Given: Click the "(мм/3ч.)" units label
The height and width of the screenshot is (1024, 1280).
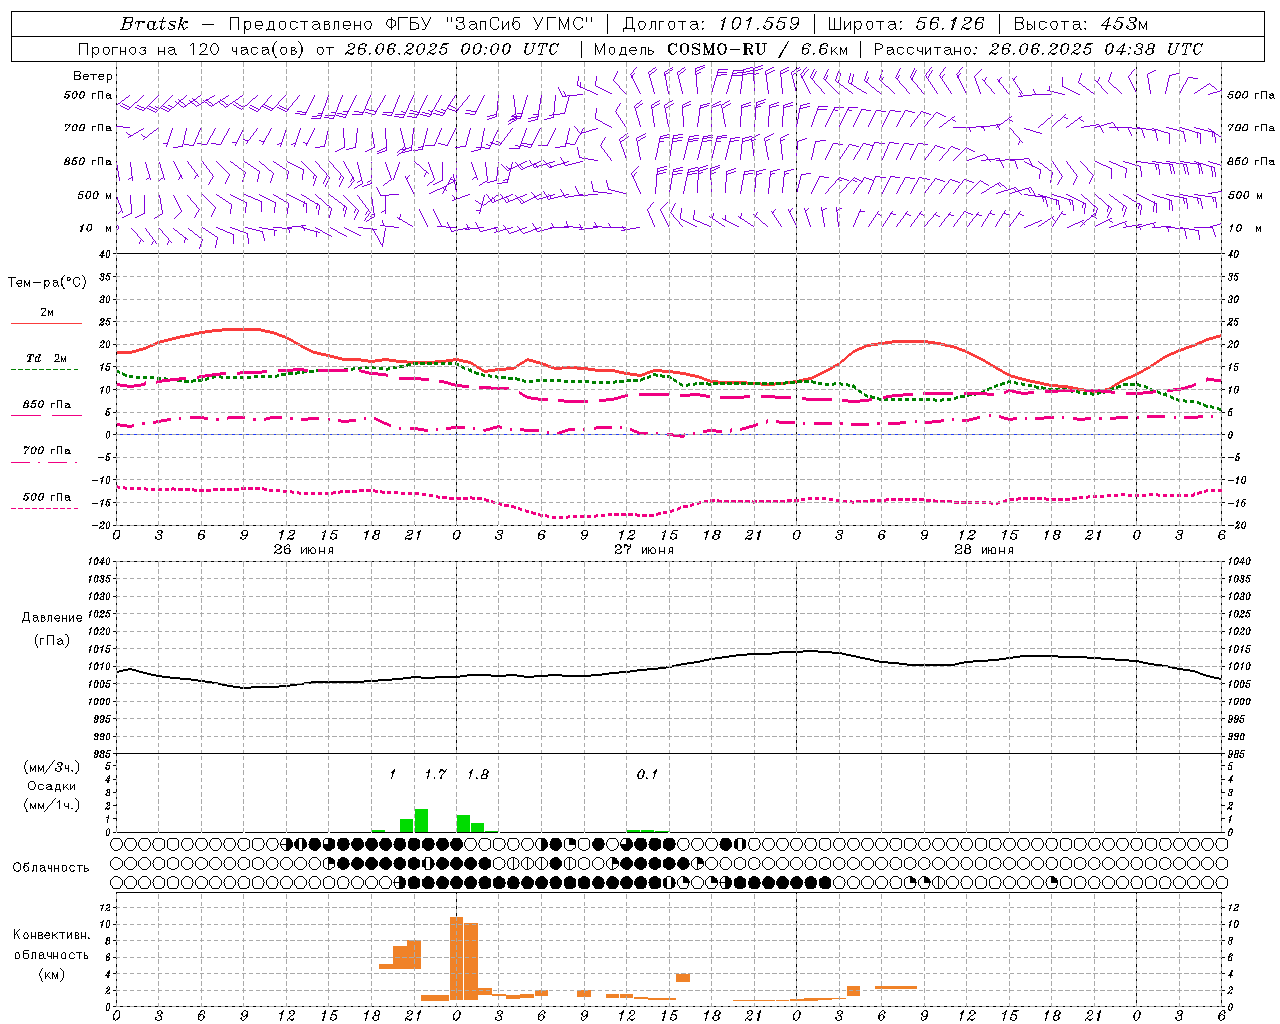Looking at the screenshot, I should click(51, 767).
